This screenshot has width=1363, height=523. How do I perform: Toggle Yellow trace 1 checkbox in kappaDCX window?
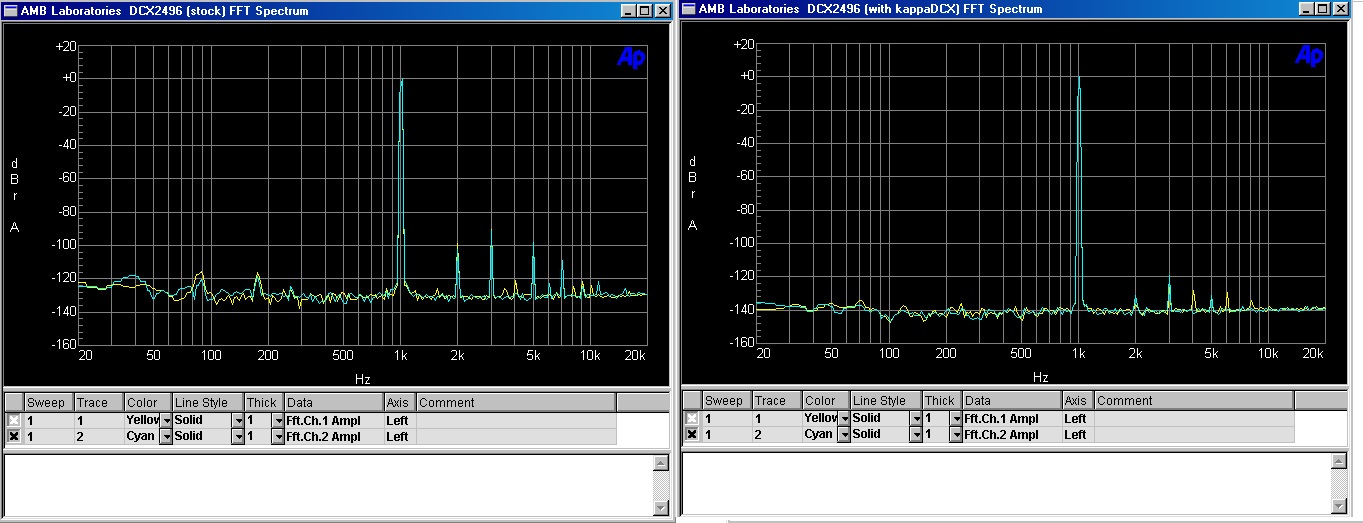click(692, 418)
